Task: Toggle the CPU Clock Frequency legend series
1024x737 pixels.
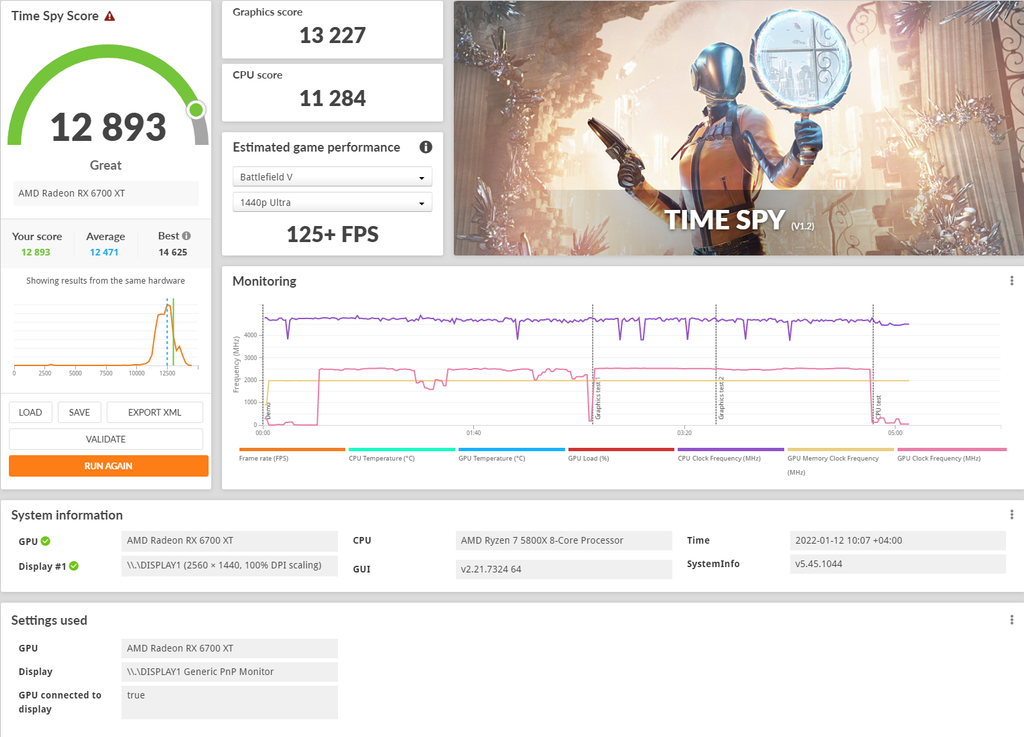Action: (730, 454)
